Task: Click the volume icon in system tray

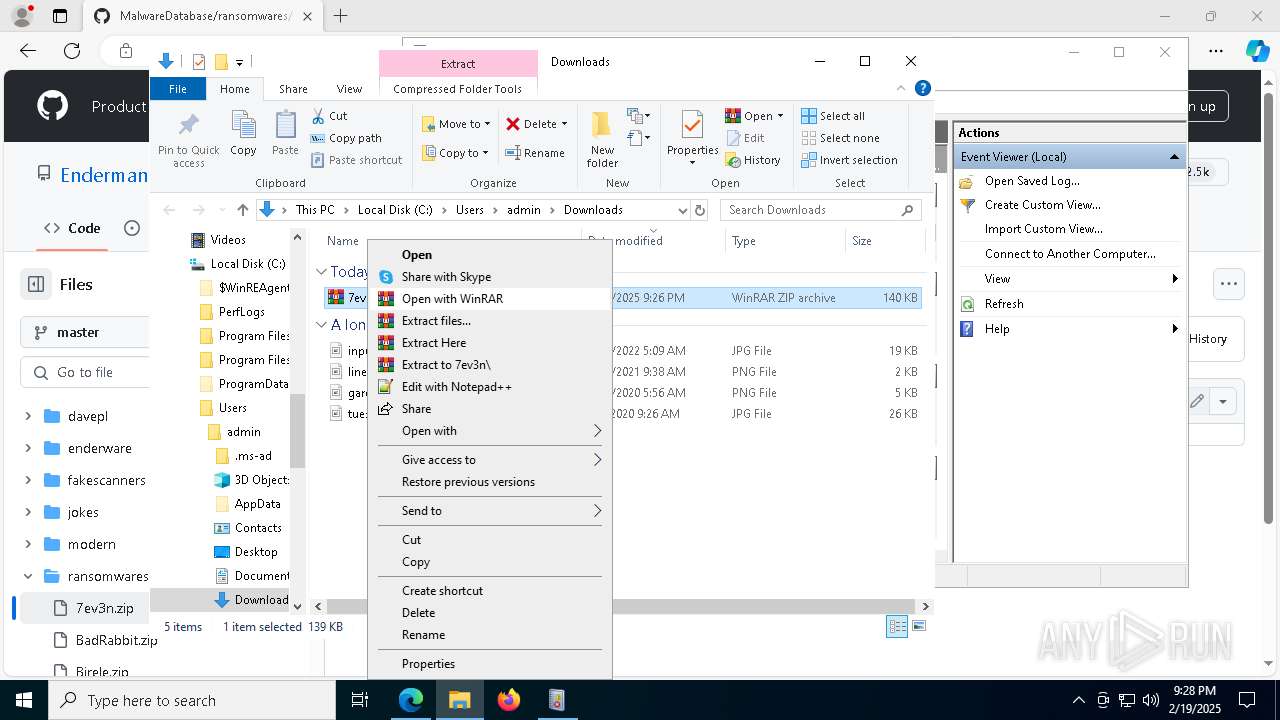Action: click(1151, 700)
